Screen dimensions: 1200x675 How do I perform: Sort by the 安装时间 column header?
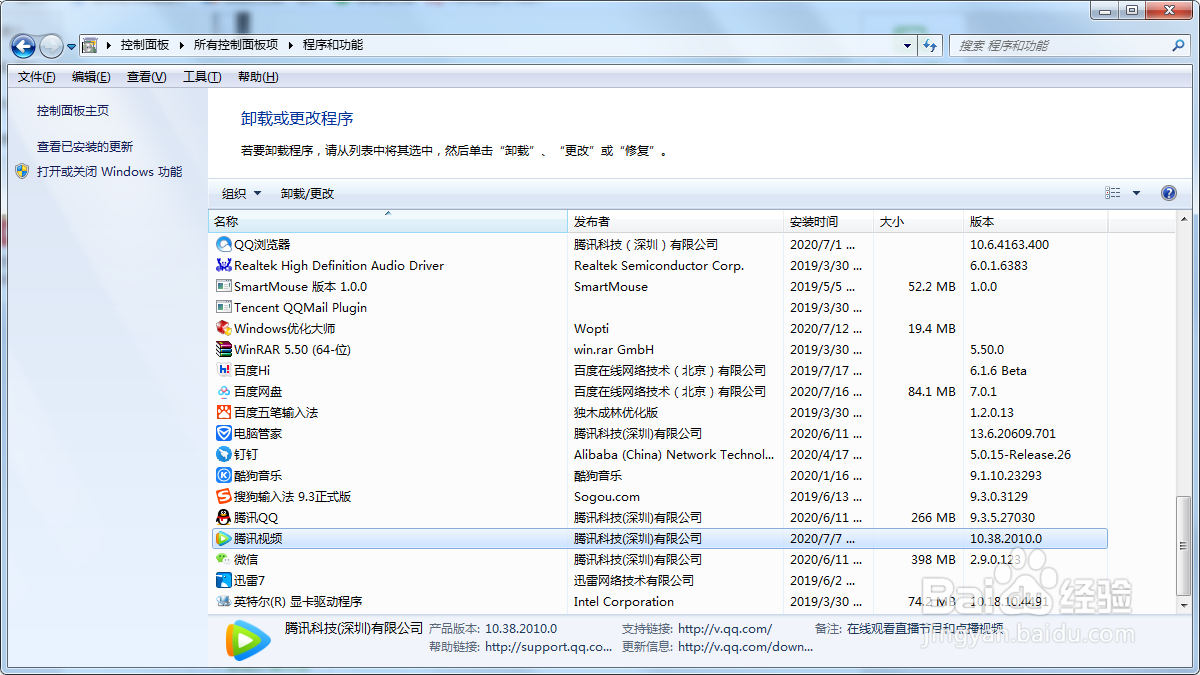pyautogui.click(x=828, y=222)
